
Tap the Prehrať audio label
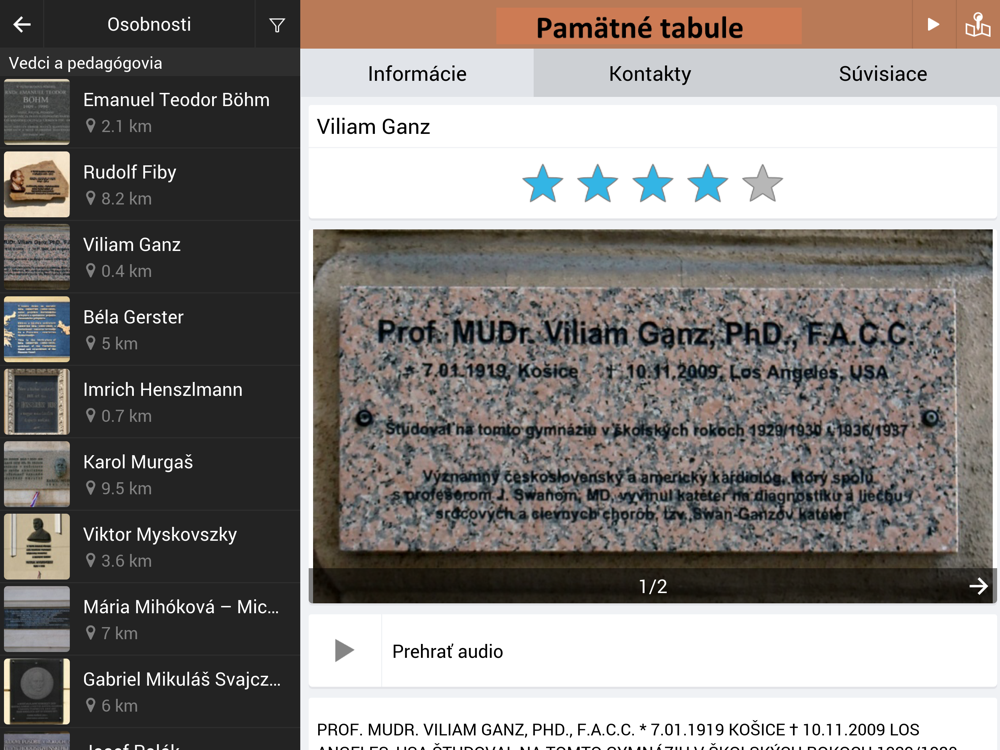pyautogui.click(x=448, y=651)
